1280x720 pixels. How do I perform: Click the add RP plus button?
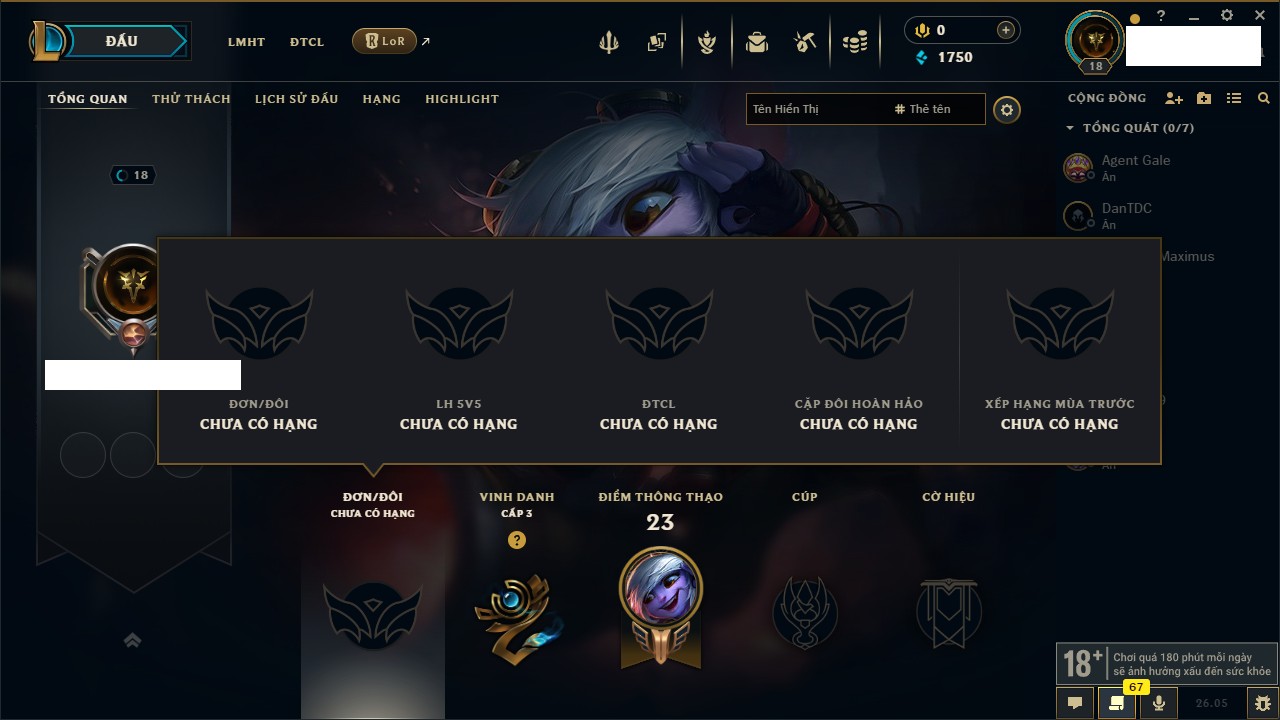pos(1006,30)
